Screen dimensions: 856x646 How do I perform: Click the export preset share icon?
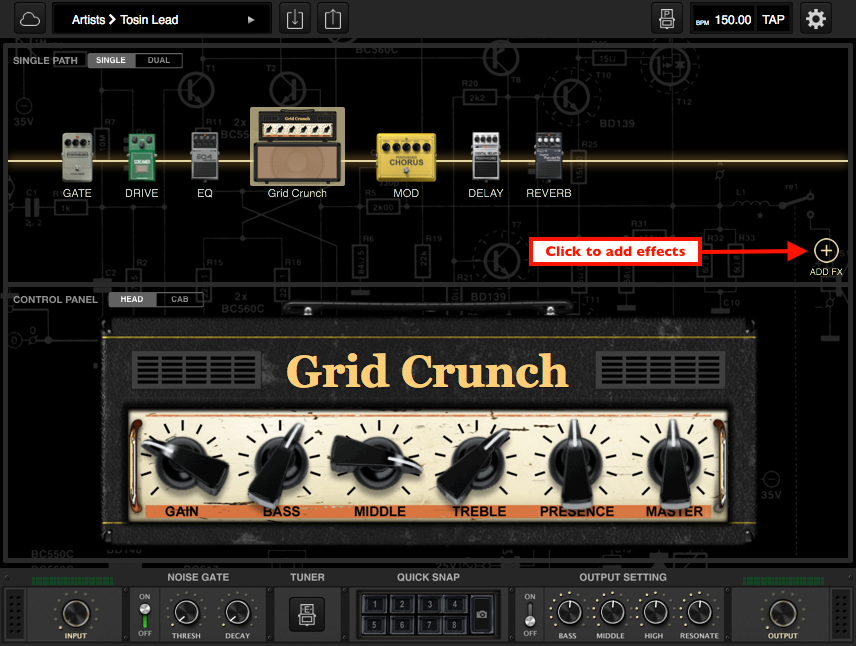[x=333, y=19]
